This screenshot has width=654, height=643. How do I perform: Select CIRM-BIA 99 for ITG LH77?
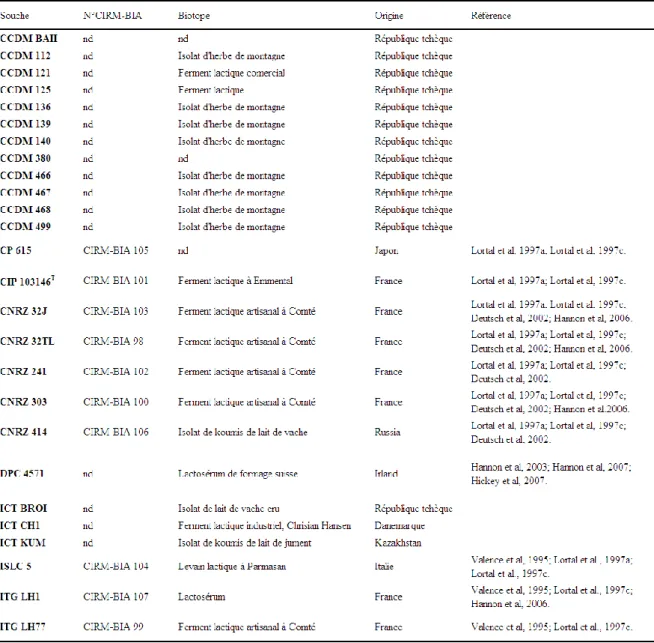click(x=113, y=626)
